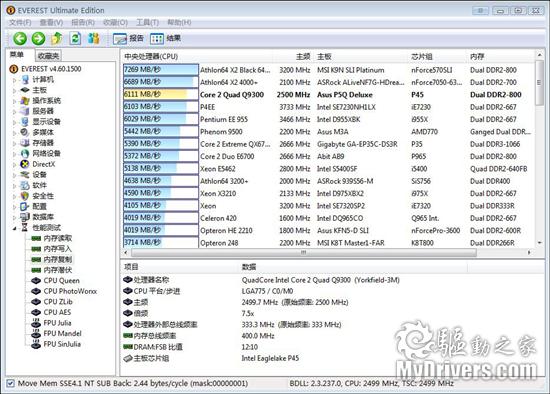Click the 7269 MB/秒 result bar
The image size is (550, 394).
pyautogui.click(x=161, y=69)
